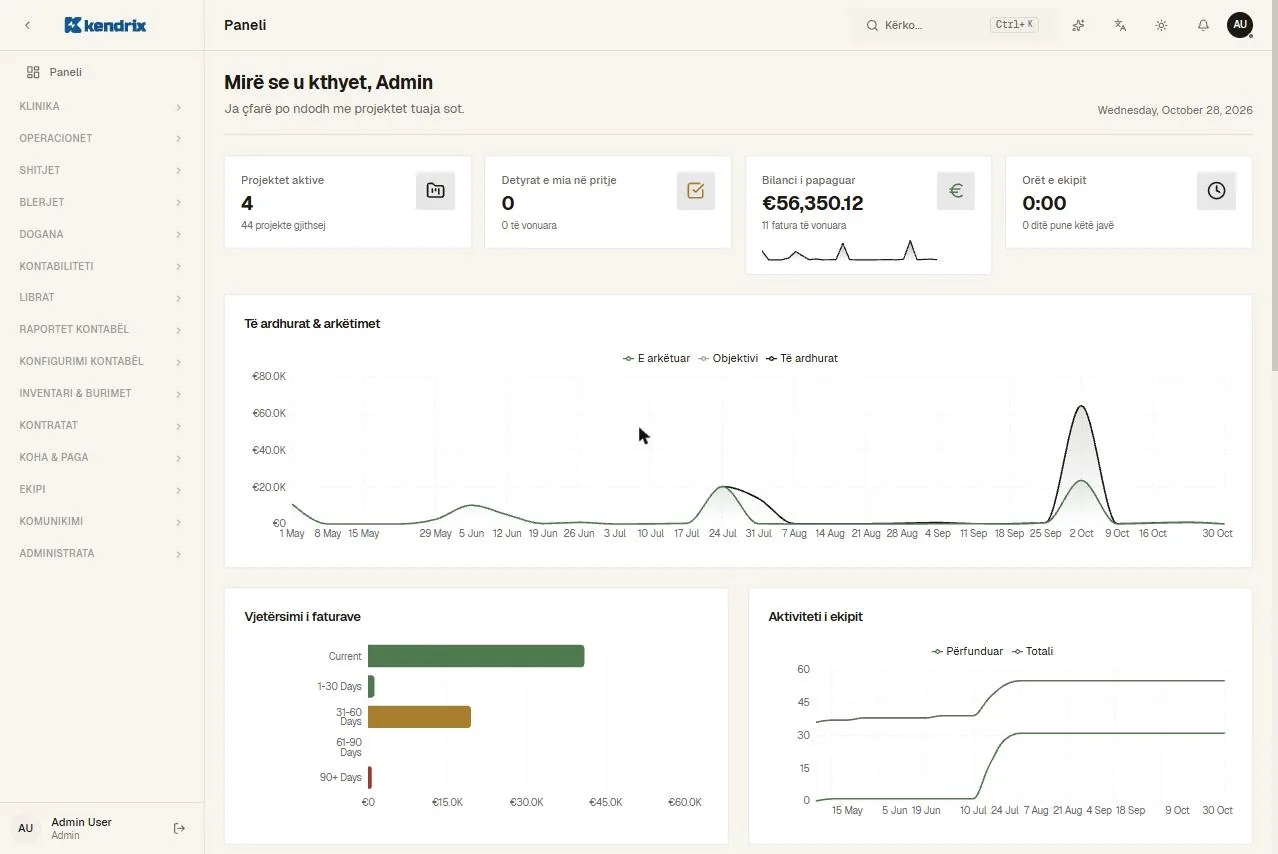
Task: Toggle the light/dark theme sun icon
Action: [x=1161, y=25]
